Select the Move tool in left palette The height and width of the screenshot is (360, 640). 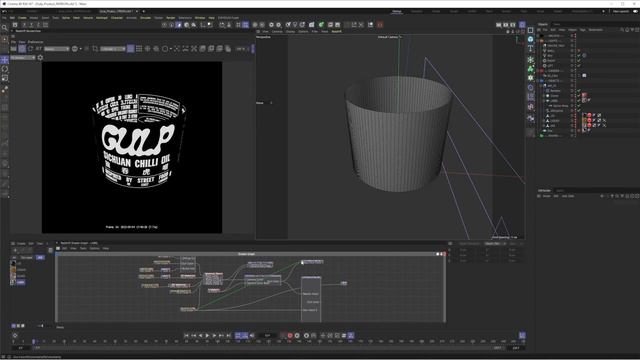4,60
